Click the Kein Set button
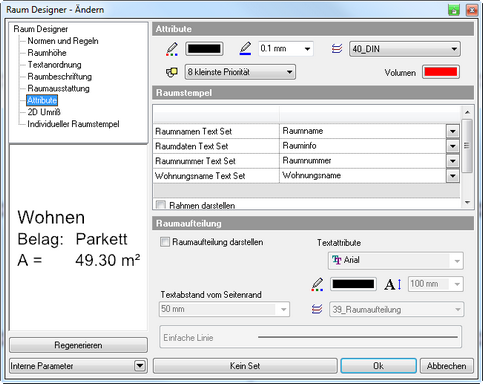The image size is (483, 384). click(x=245, y=366)
